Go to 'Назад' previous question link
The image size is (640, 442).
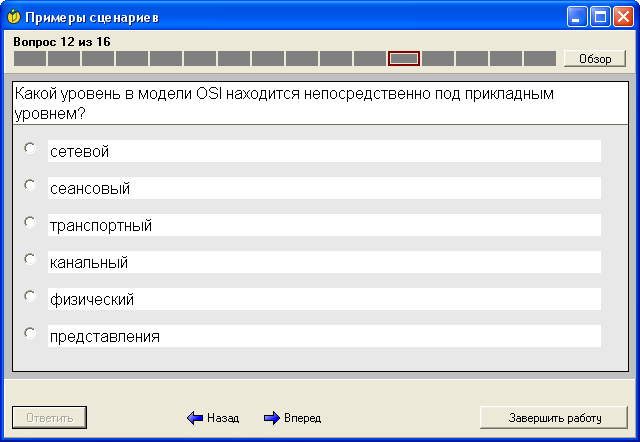pyautogui.click(x=223, y=418)
